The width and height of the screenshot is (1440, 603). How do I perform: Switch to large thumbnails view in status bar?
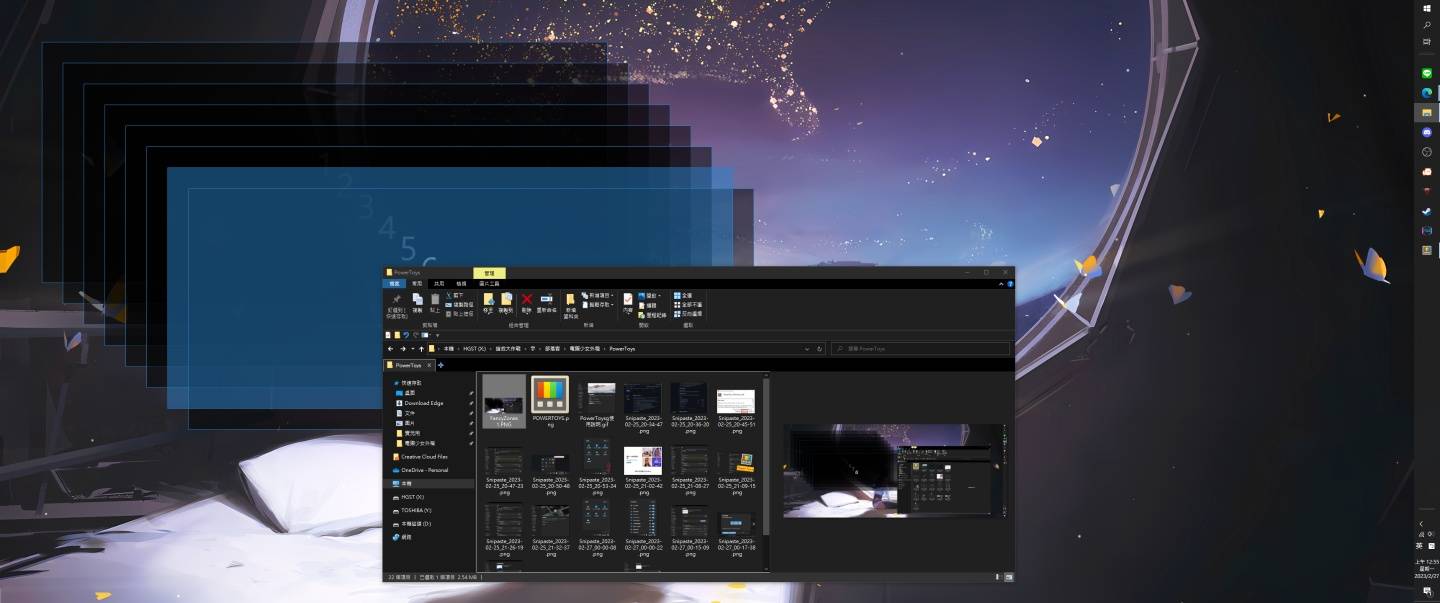pyautogui.click(x=1008, y=577)
